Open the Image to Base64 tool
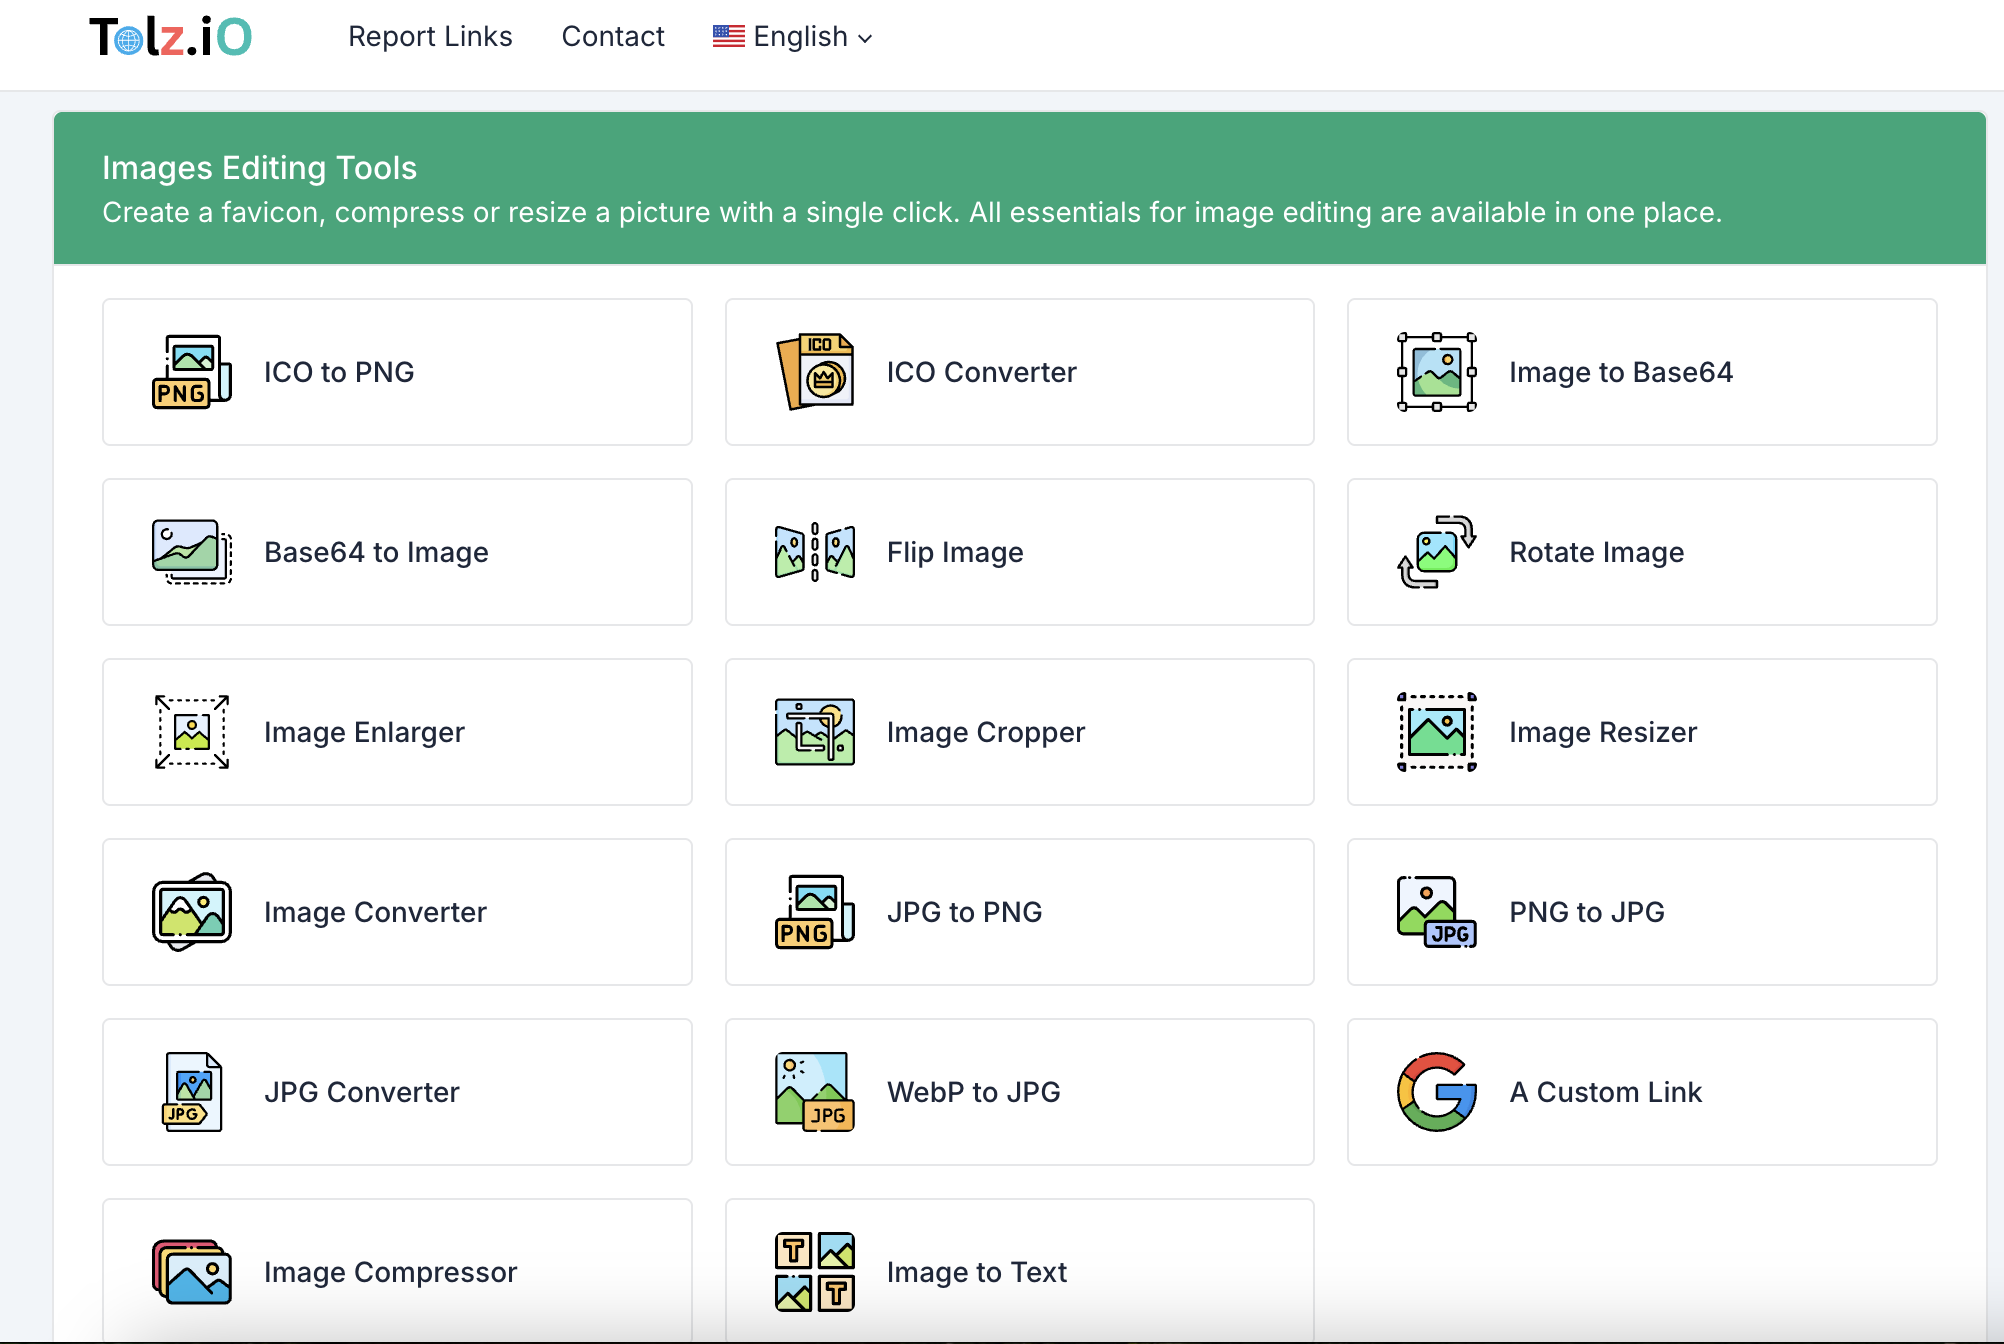This screenshot has height=1344, width=2004. [x=1642, y=372]
